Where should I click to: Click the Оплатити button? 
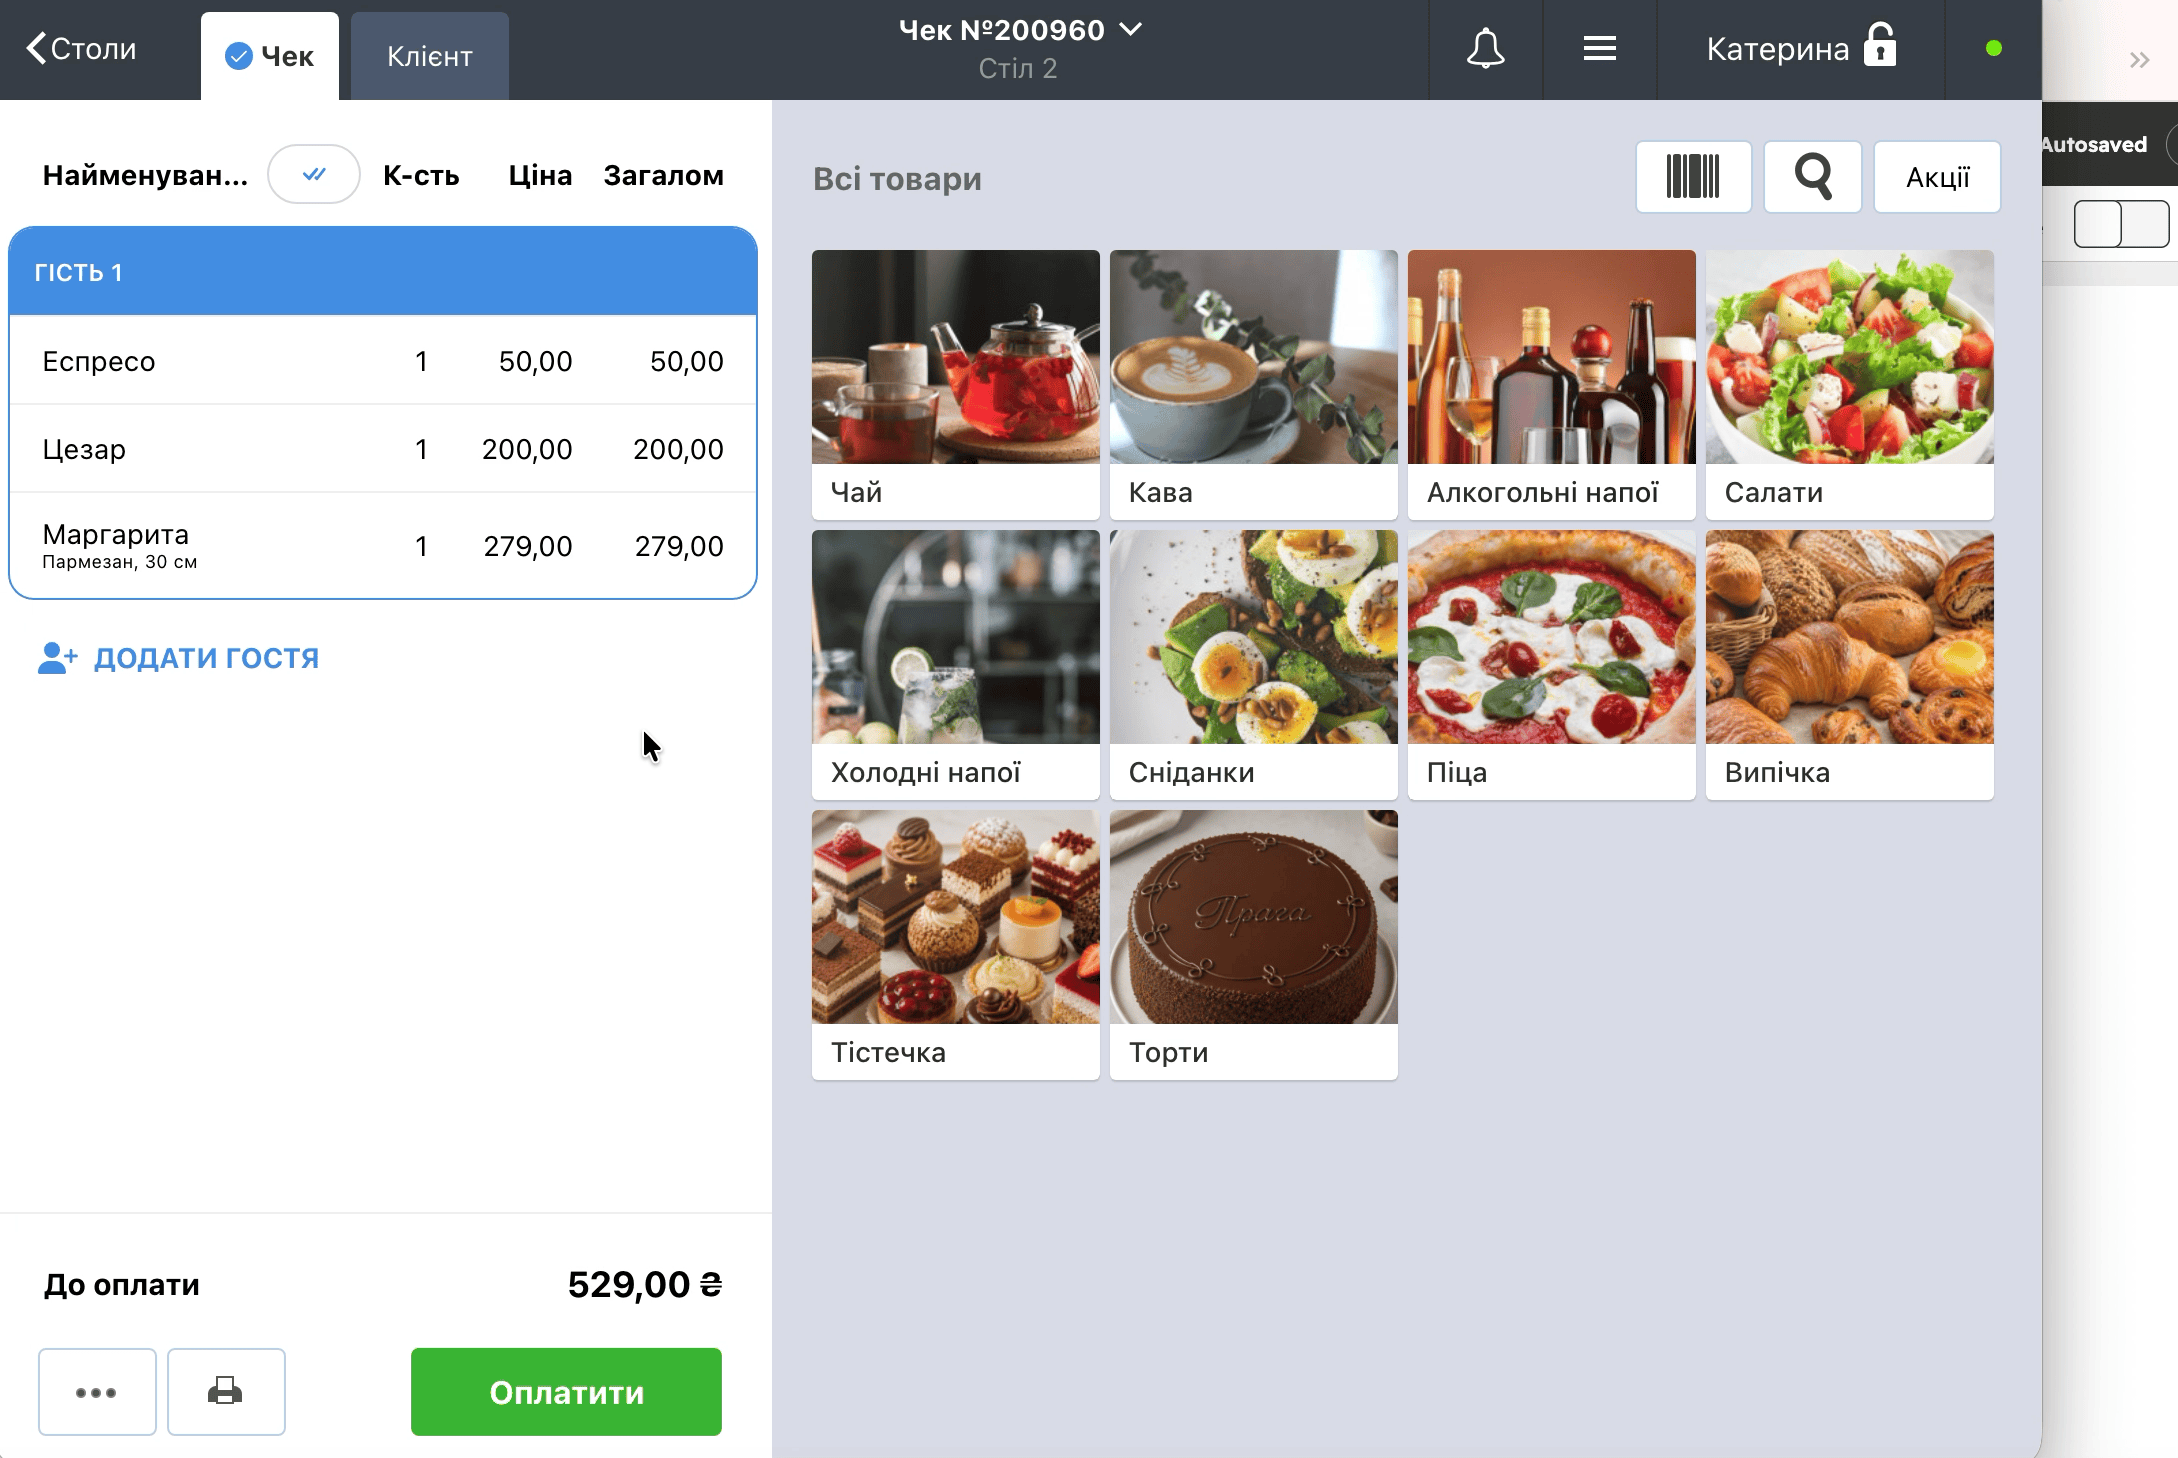coord(566,1391)
